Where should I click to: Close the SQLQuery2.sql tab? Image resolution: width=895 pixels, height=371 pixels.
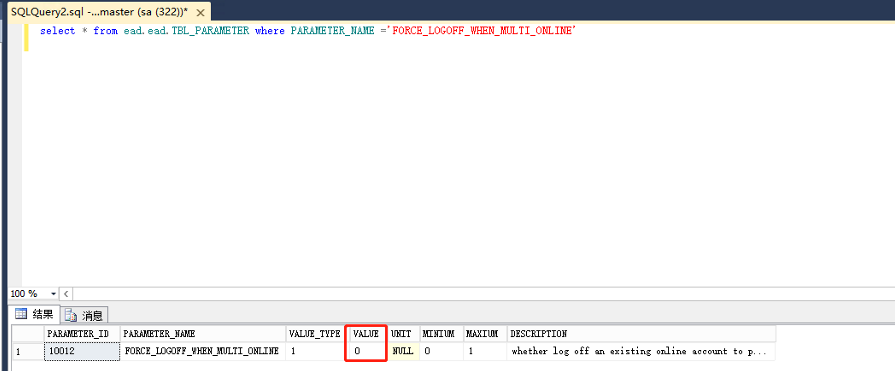coord(200,11)
